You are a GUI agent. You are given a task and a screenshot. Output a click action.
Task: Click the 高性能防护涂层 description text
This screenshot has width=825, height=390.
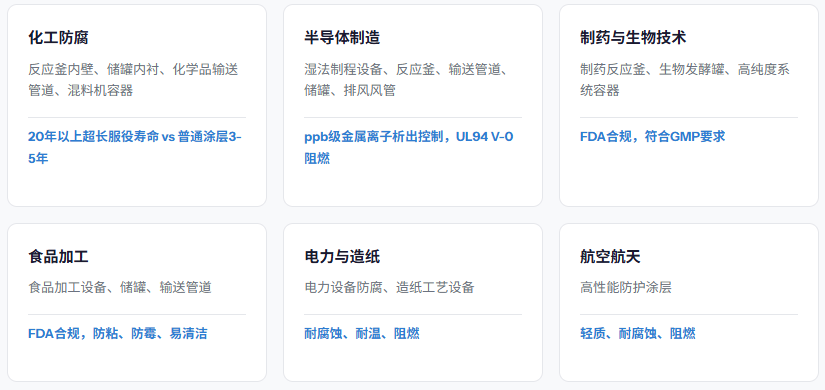(x=626, y=287)
